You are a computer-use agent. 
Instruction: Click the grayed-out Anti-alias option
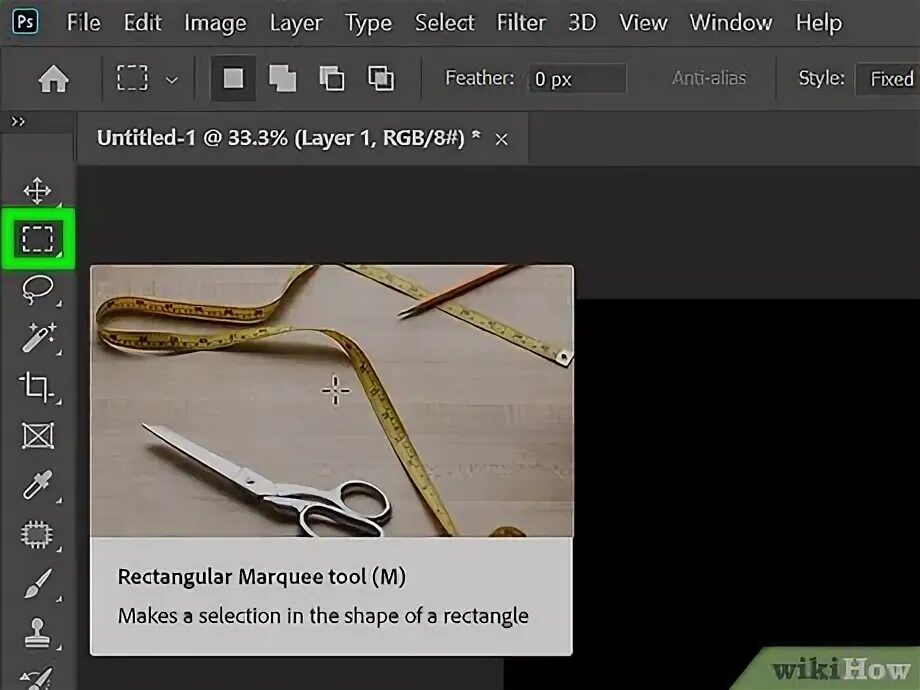(x=709, y=78)
